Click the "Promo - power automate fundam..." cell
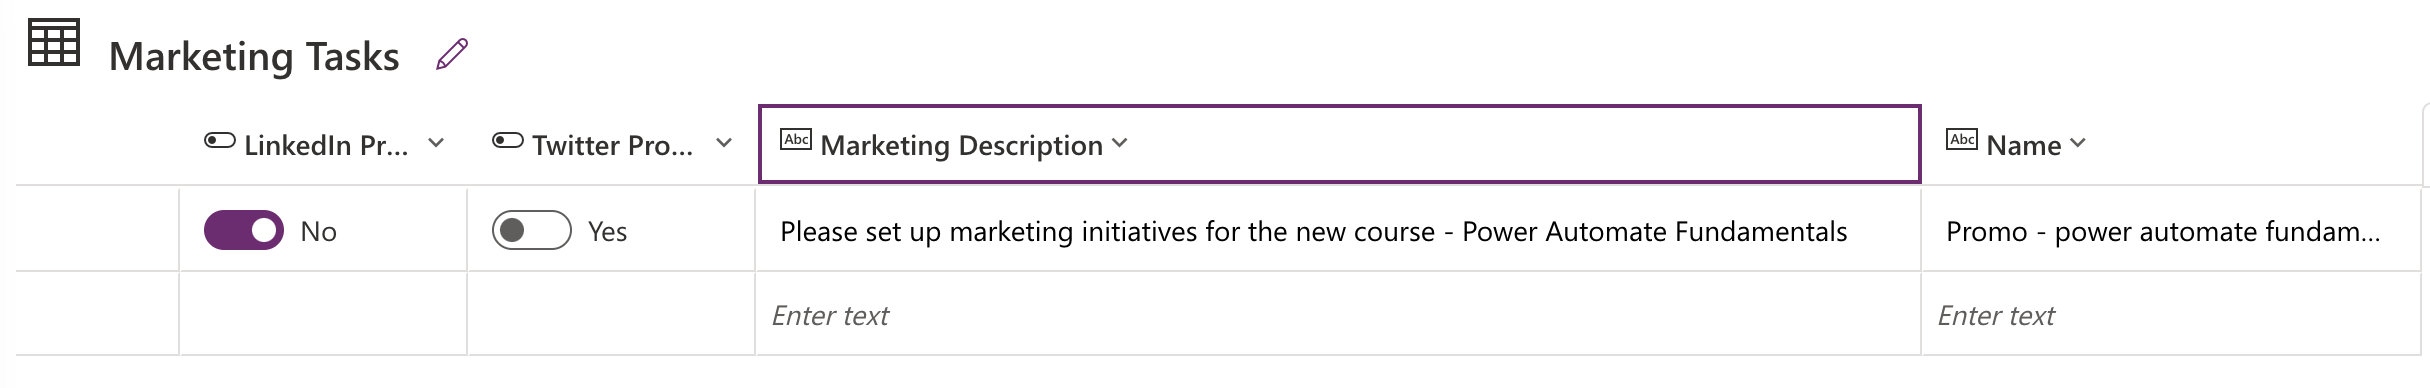Screen dimensions: 2430x388 [x=2171, y=230]
